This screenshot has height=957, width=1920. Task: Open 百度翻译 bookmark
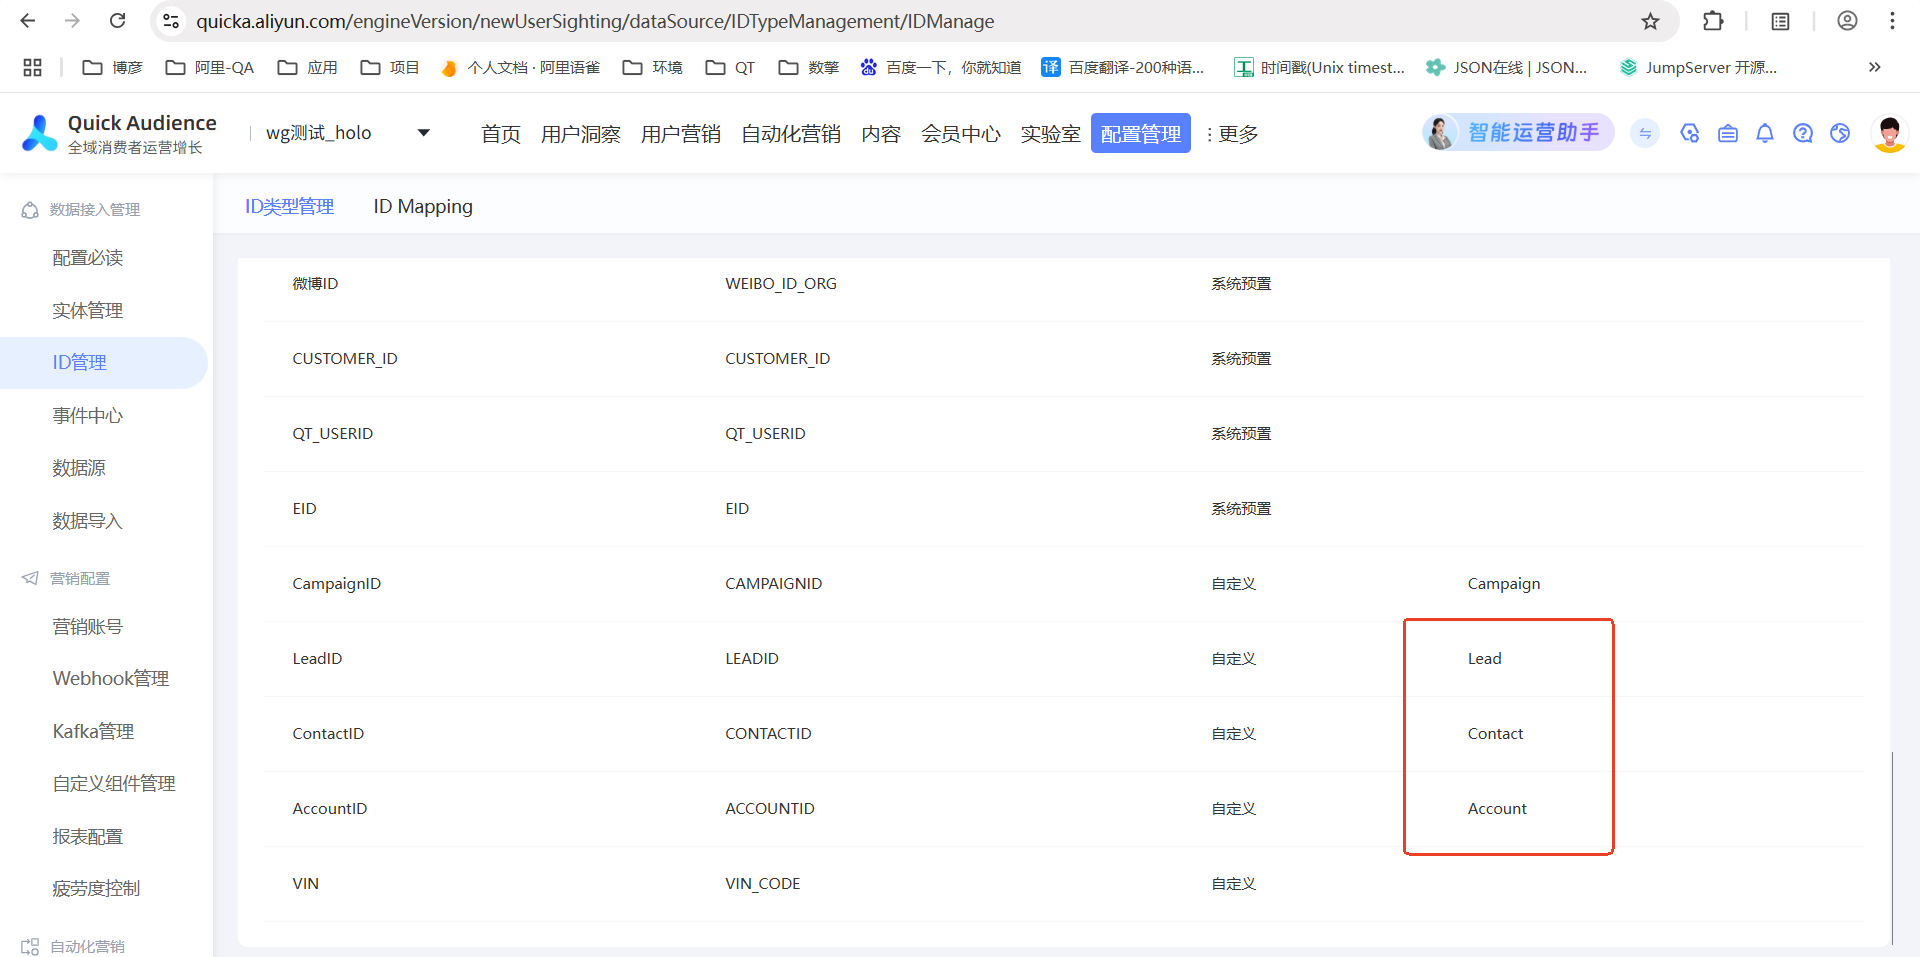coord(1123,67)
